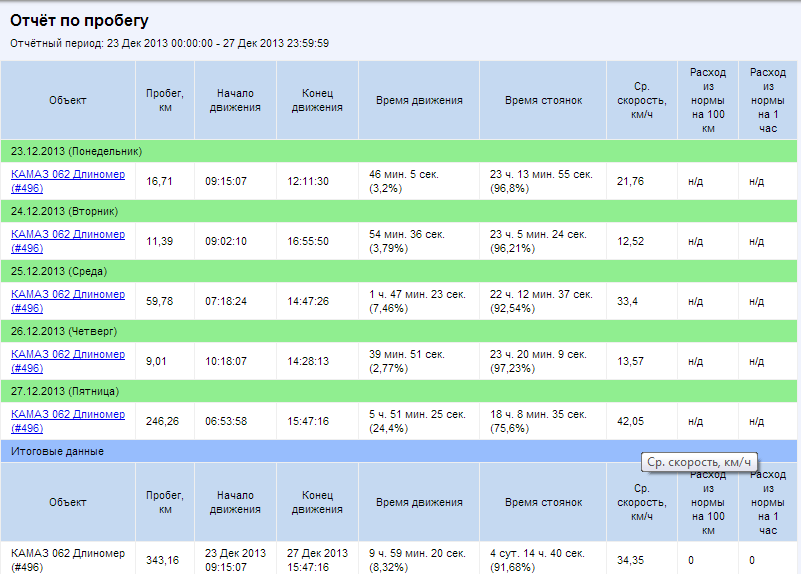Click the top 'Время движения' column header
Viewport: 801px width, 574px height.
(419, 100)
